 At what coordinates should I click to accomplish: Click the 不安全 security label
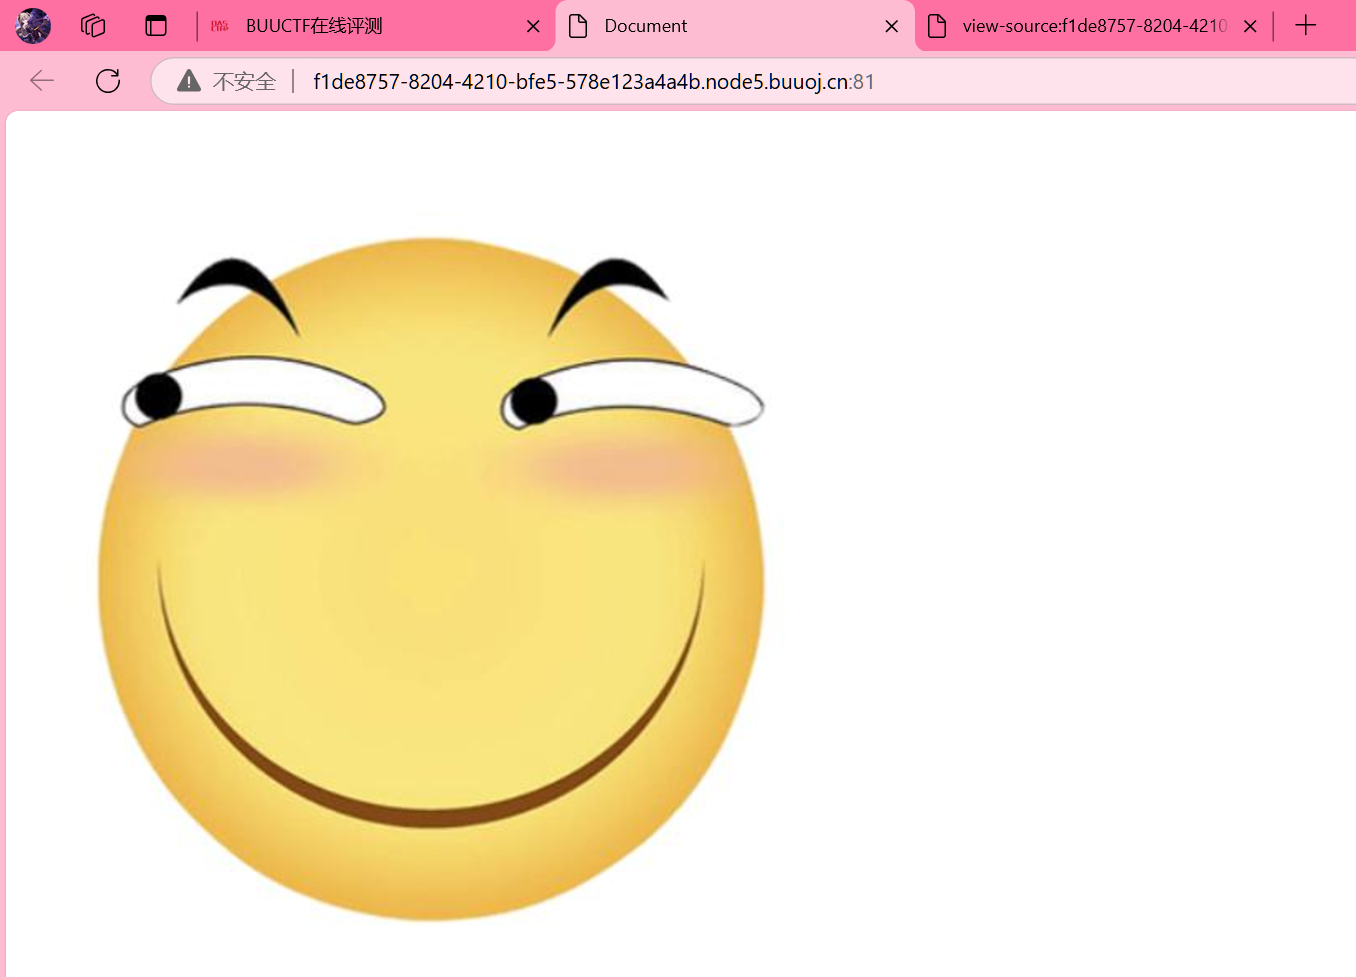244,82
